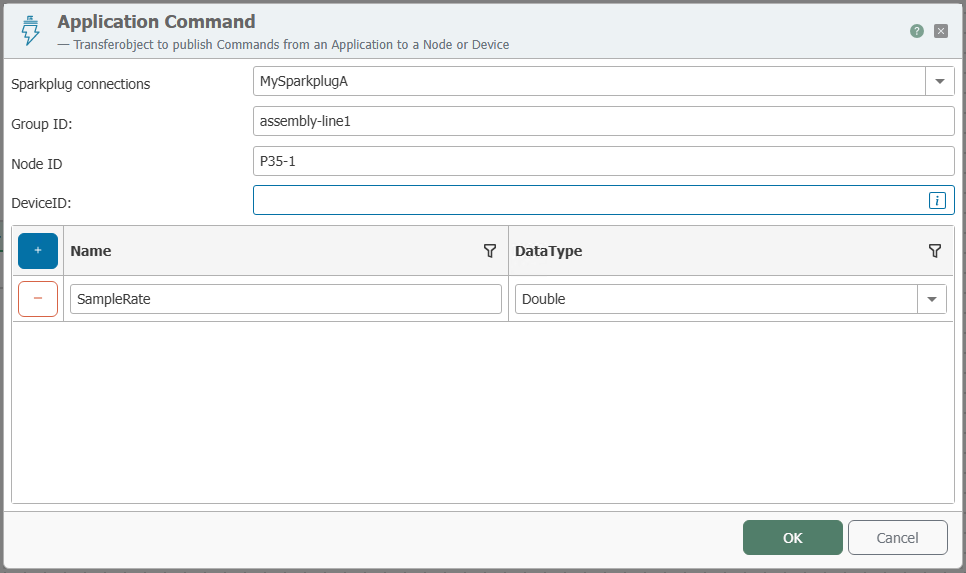Expand Sparkplug connections dropdown arrow
Image resolution: width=966 pixels, height=573 pixels.
coord(940,81)
